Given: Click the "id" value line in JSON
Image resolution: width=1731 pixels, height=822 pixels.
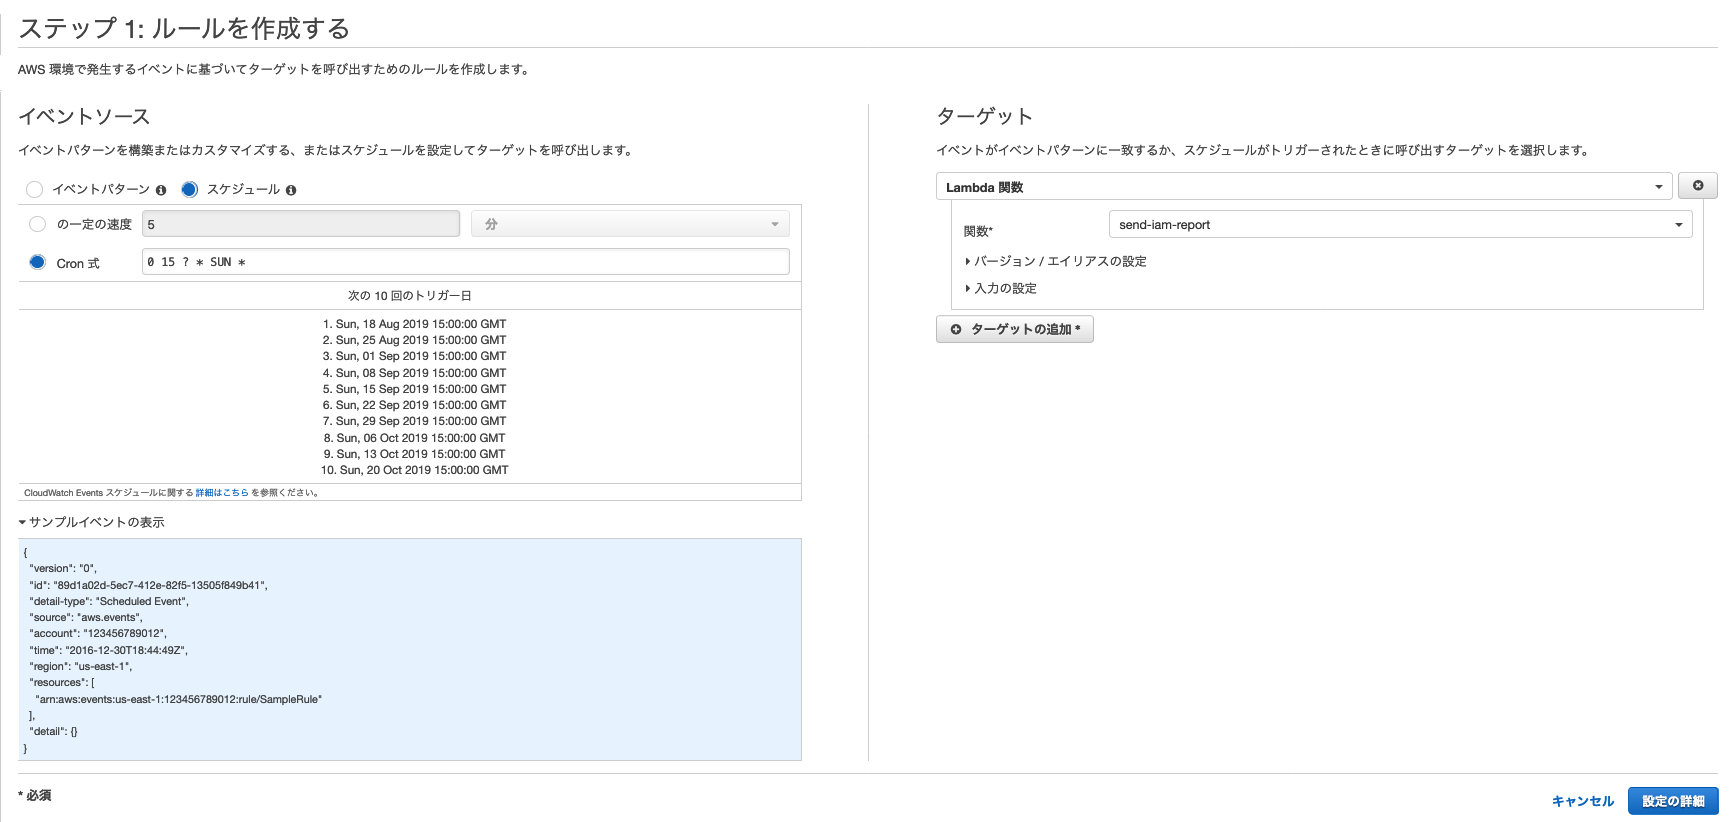Looking at the screenshot, I should (148, 585).
